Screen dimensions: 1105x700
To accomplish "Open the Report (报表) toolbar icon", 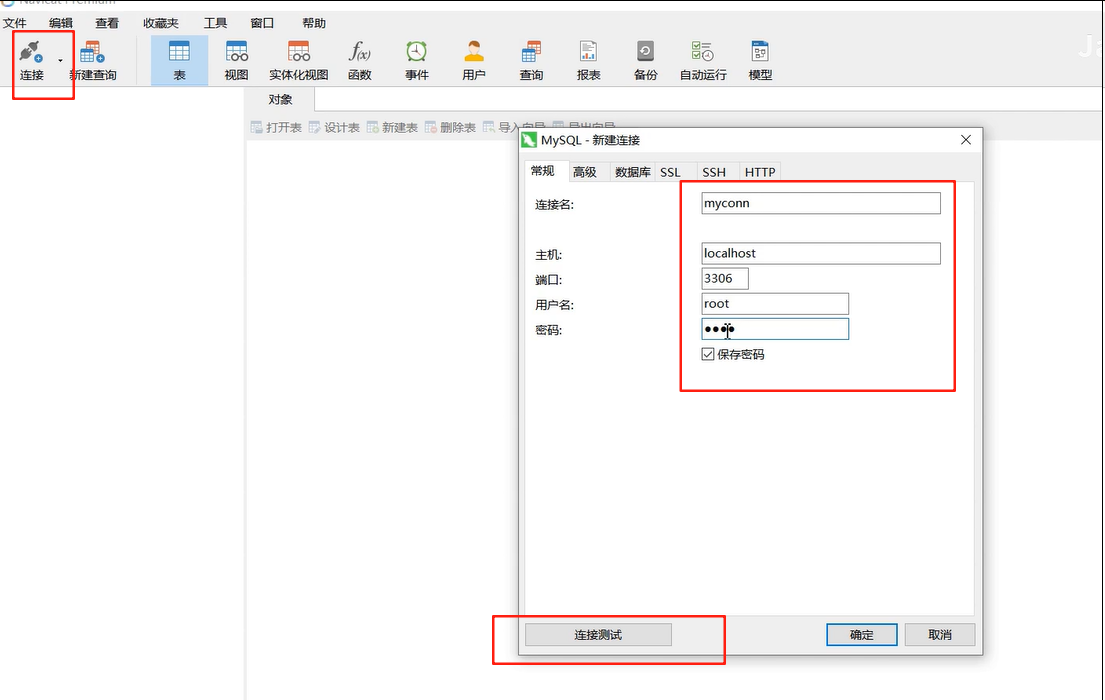I will click(x=588, y=61).
